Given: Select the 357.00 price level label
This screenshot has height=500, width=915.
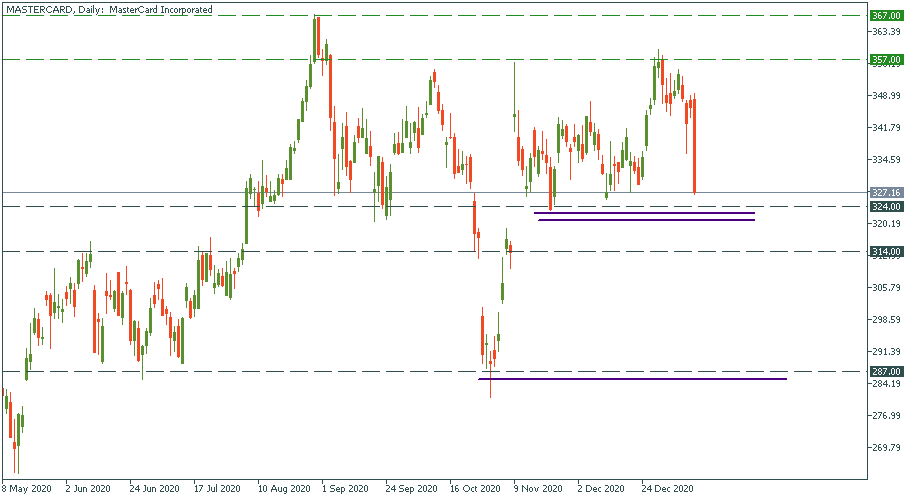Looking at the screenshot, I should 883,60.
